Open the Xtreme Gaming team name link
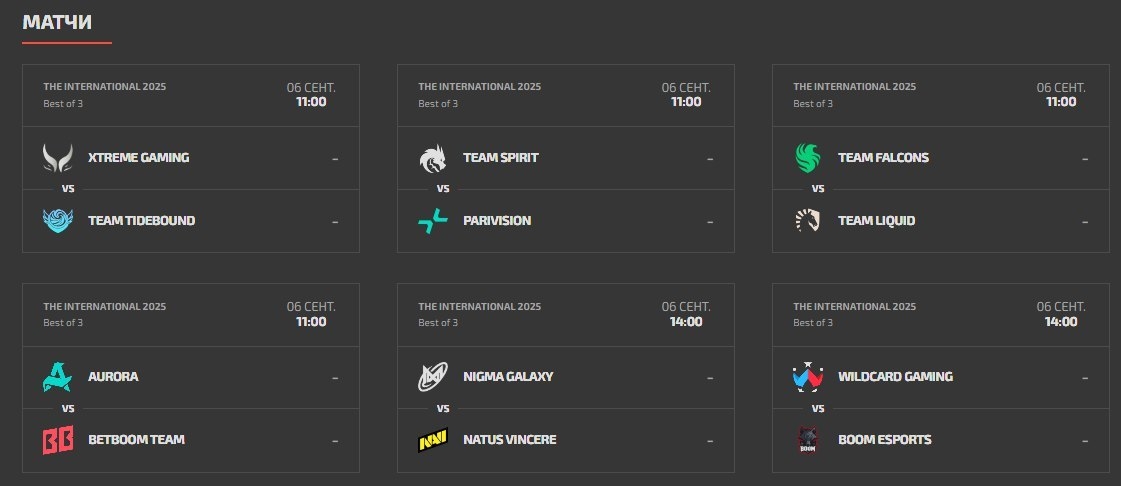Screen dimensions: 1121x486 [x=138, y=158]
